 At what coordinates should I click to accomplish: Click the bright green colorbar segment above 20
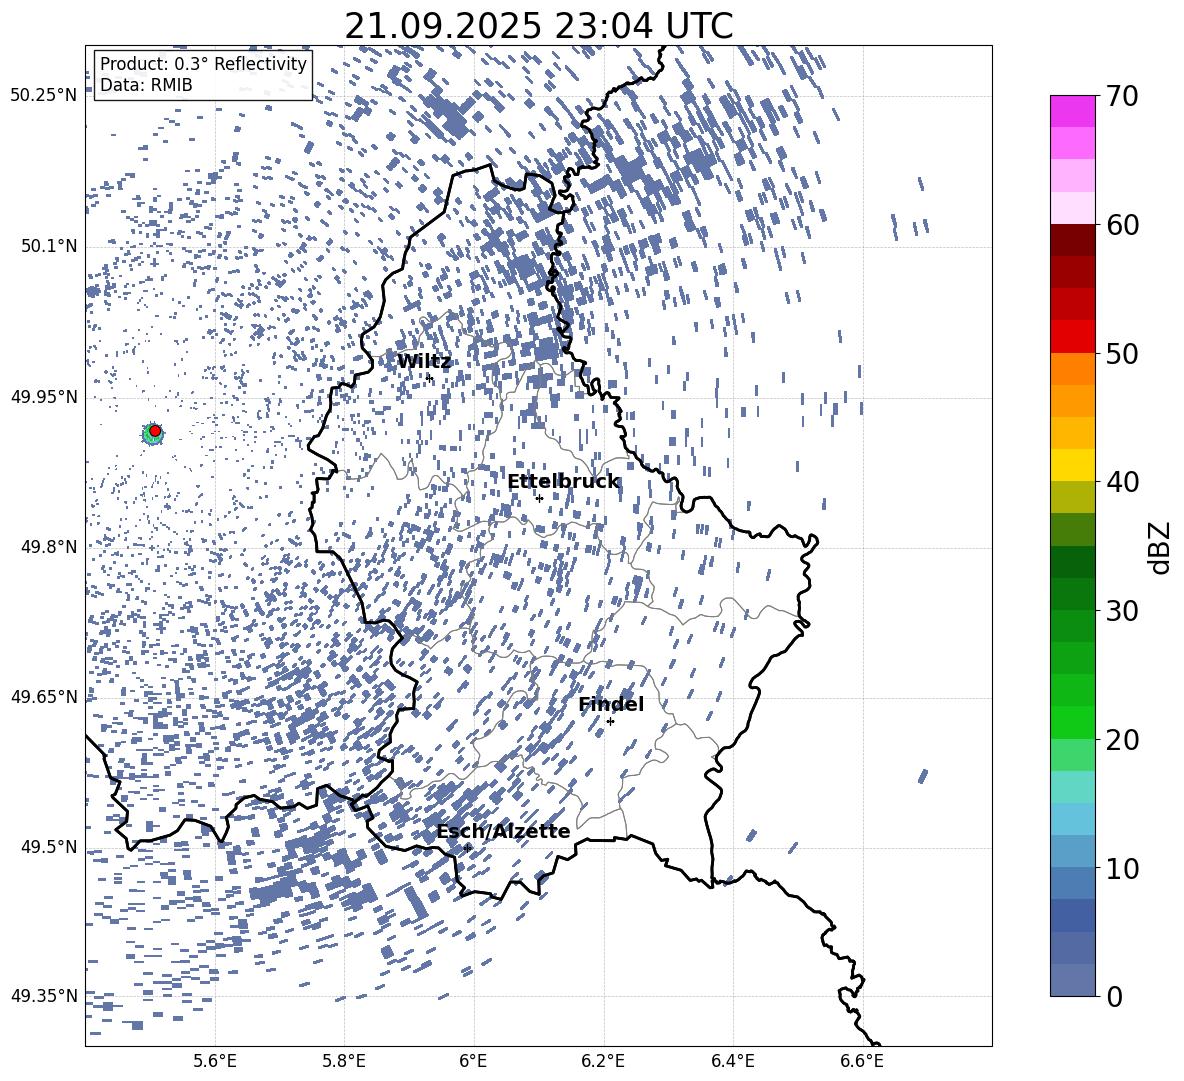(x=1072, y=723)
